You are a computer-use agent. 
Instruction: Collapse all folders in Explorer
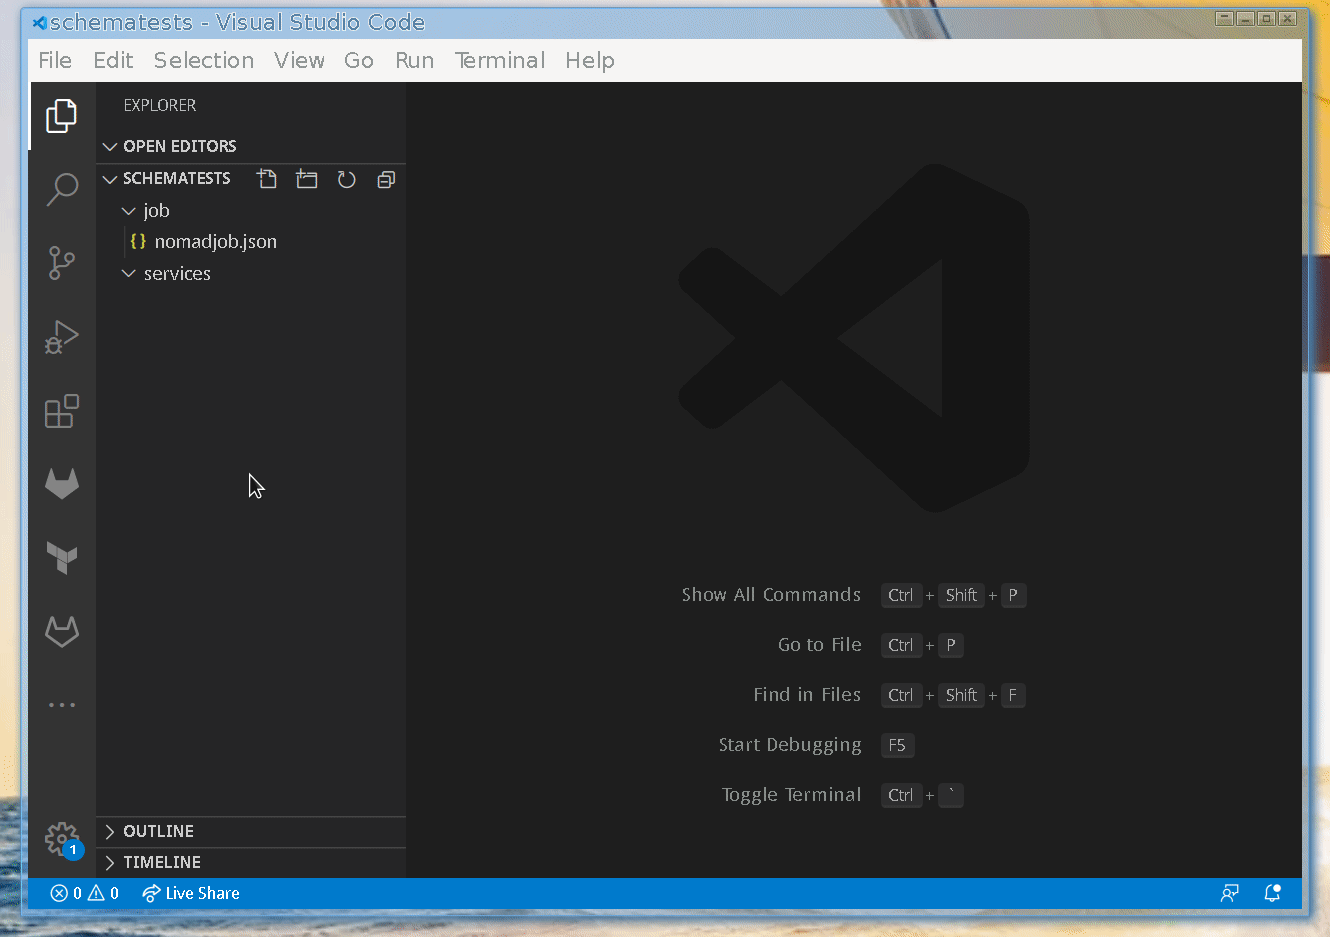[386, 179]
